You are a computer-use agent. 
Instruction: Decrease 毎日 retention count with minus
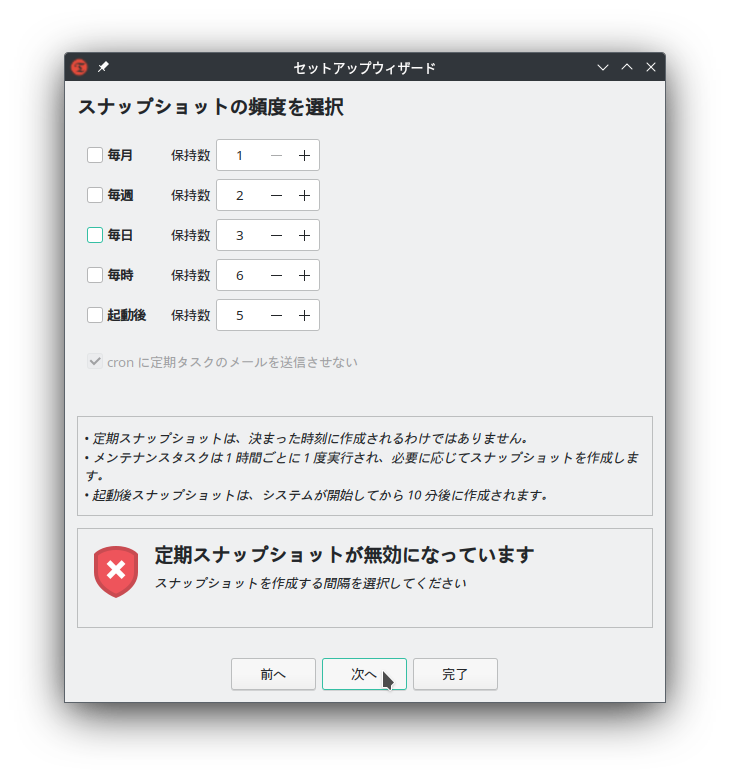tap(276, 235)
